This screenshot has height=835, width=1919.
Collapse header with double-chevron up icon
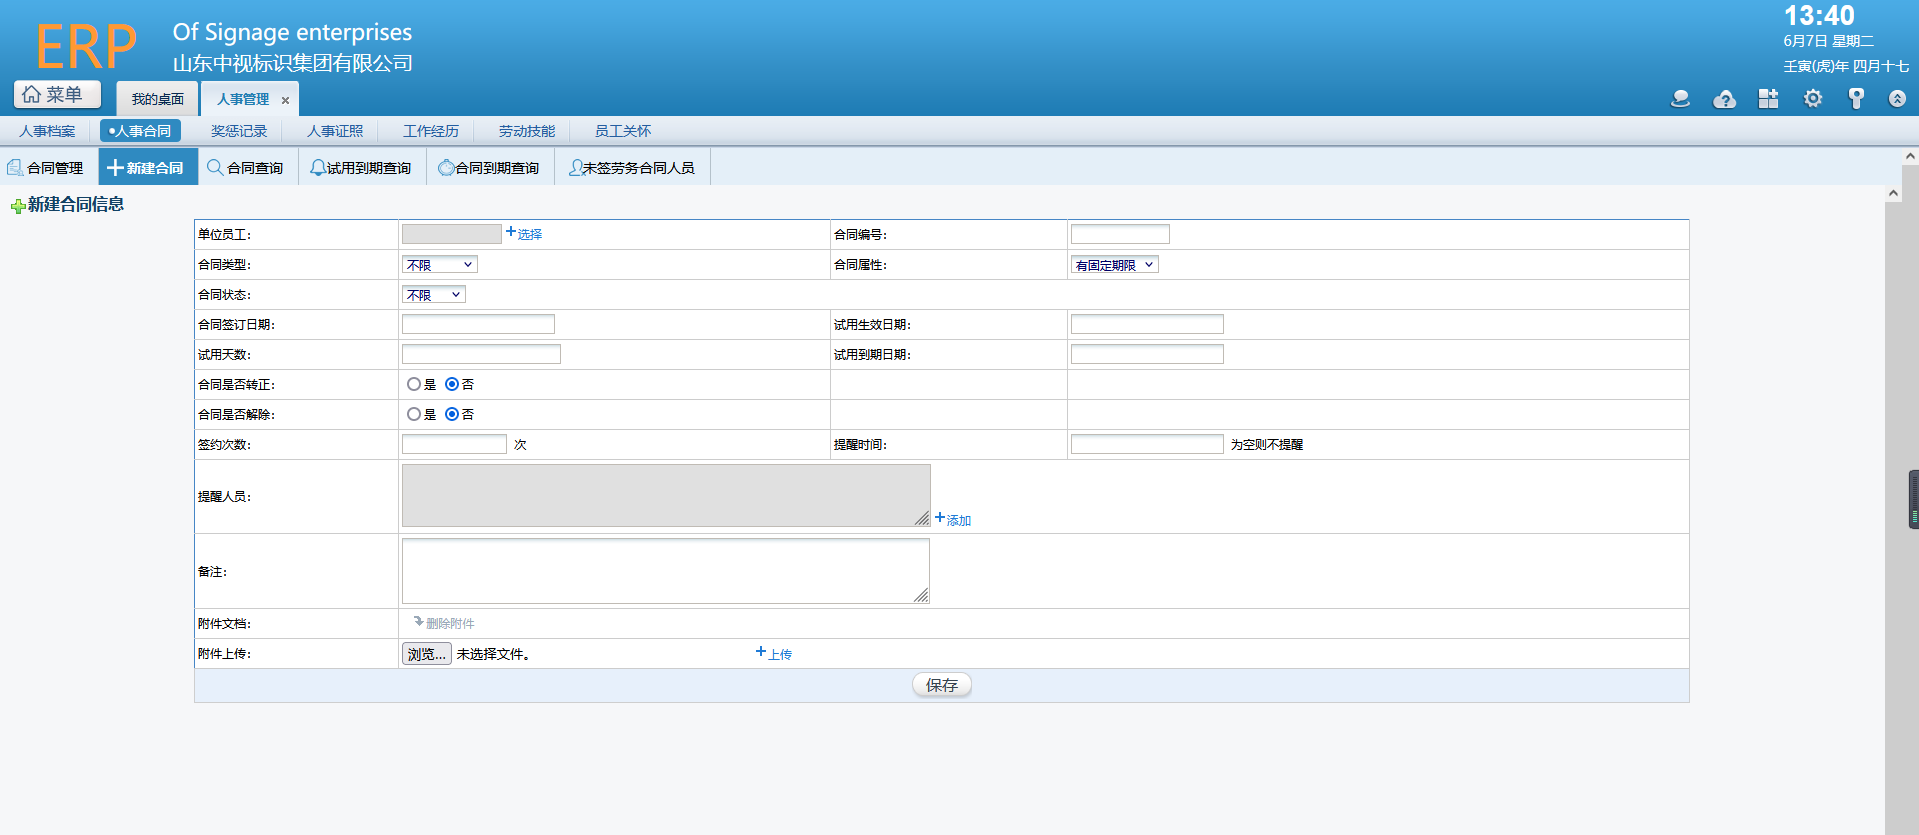(x=1897, y=98)
